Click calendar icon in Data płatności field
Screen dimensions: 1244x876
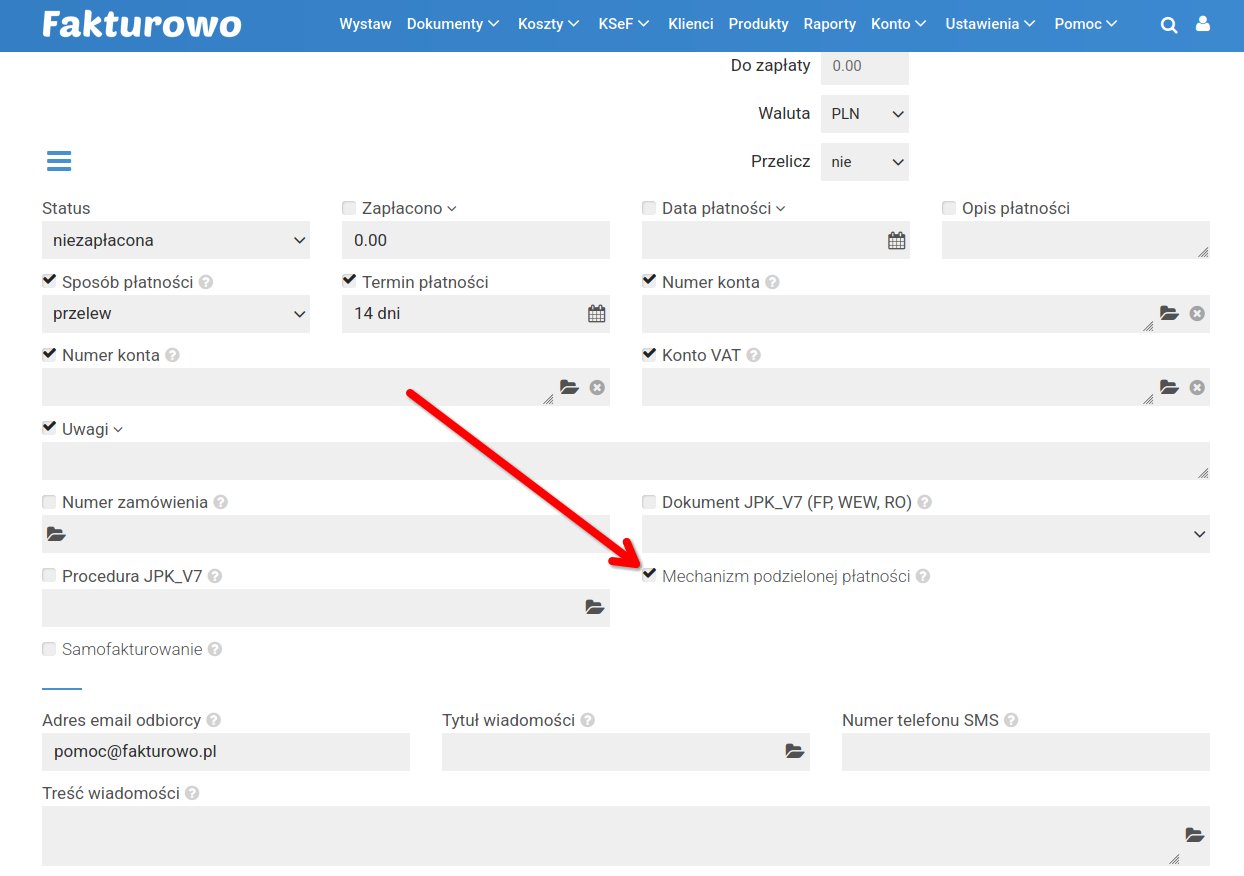tap(896, 240)
